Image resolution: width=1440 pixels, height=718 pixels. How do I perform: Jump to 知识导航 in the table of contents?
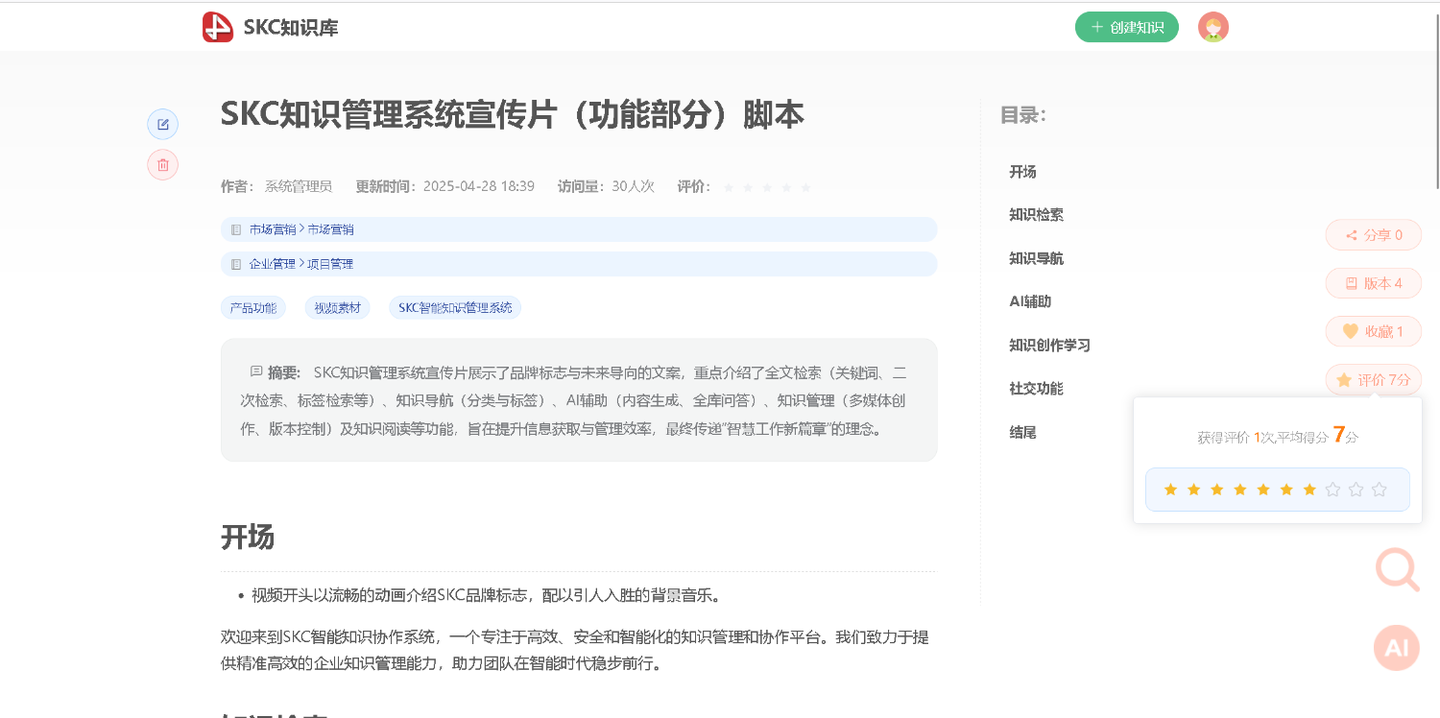(1036, 258)
